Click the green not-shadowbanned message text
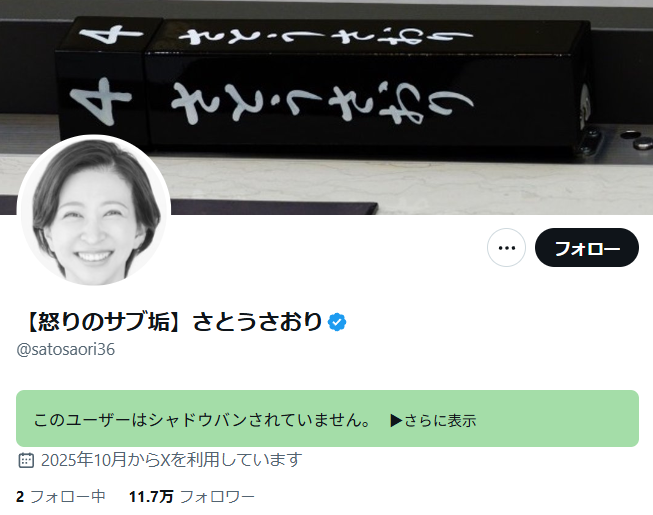This screenshot has height=515, width=653. 202,420
